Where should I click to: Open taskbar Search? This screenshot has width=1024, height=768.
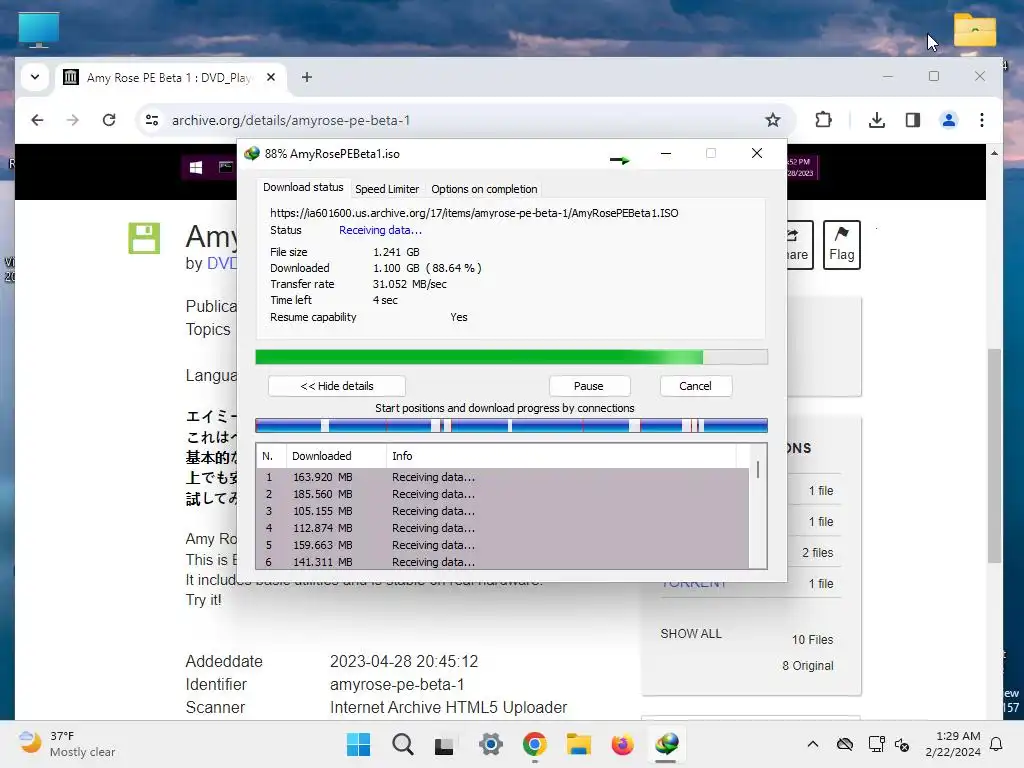click(x=403, y=744)
